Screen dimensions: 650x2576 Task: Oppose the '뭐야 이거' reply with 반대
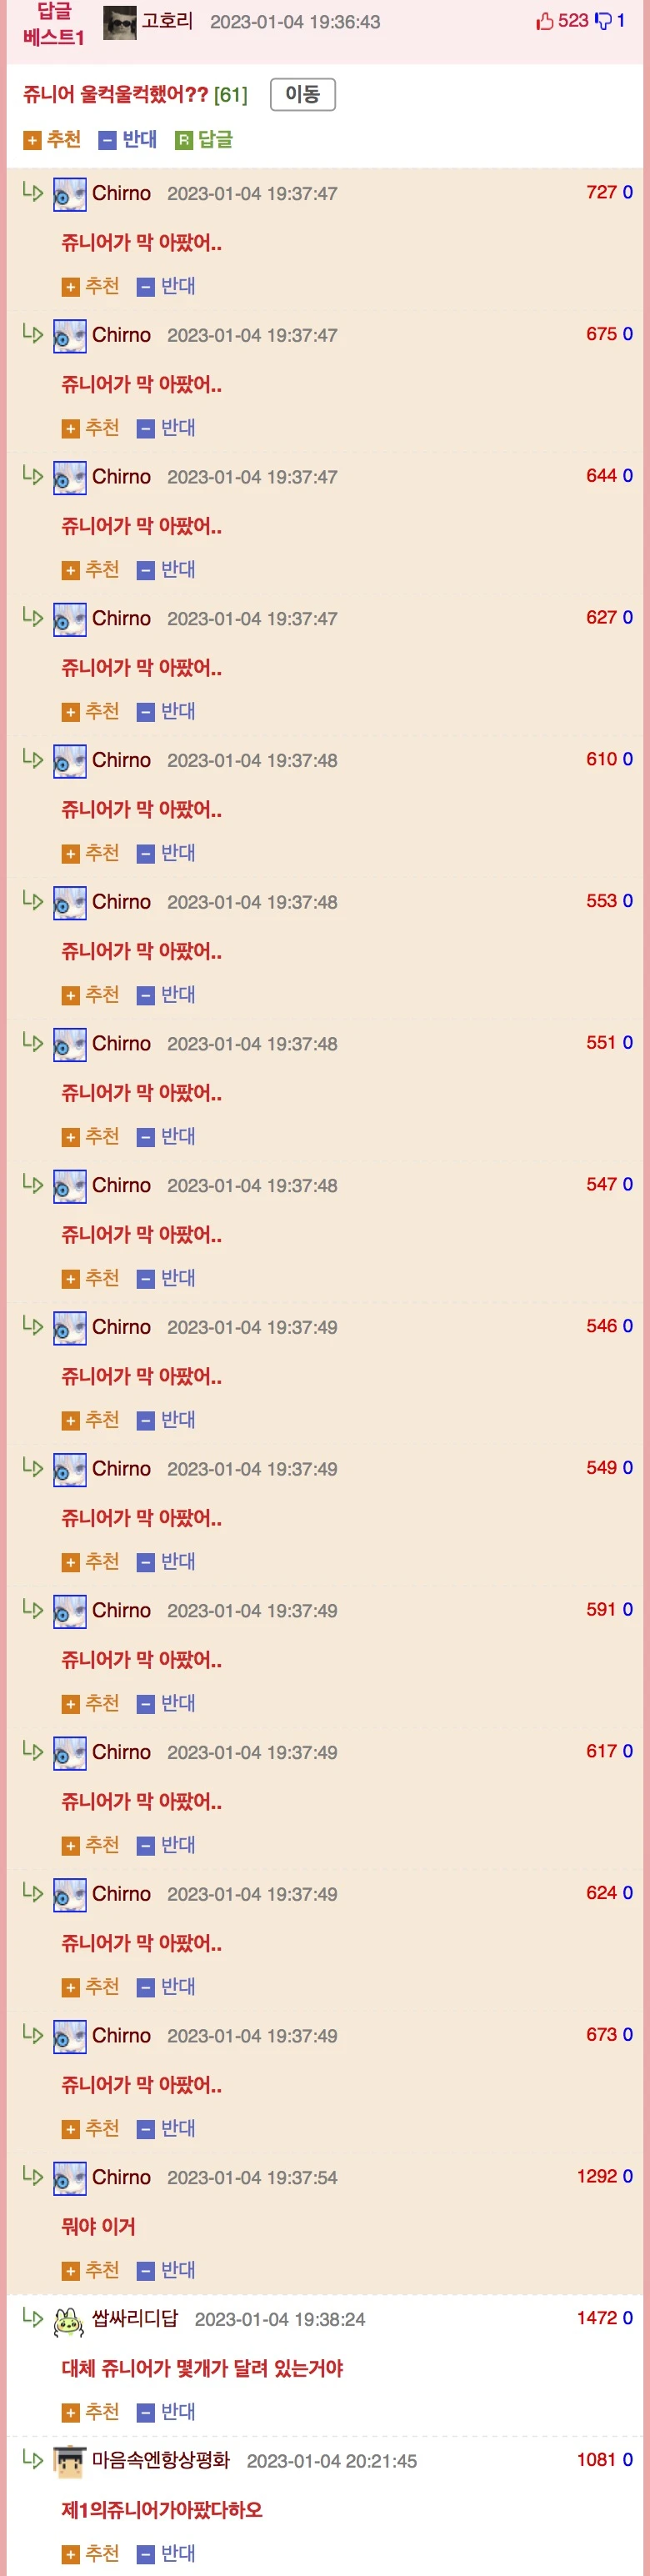click(166, 2270)
